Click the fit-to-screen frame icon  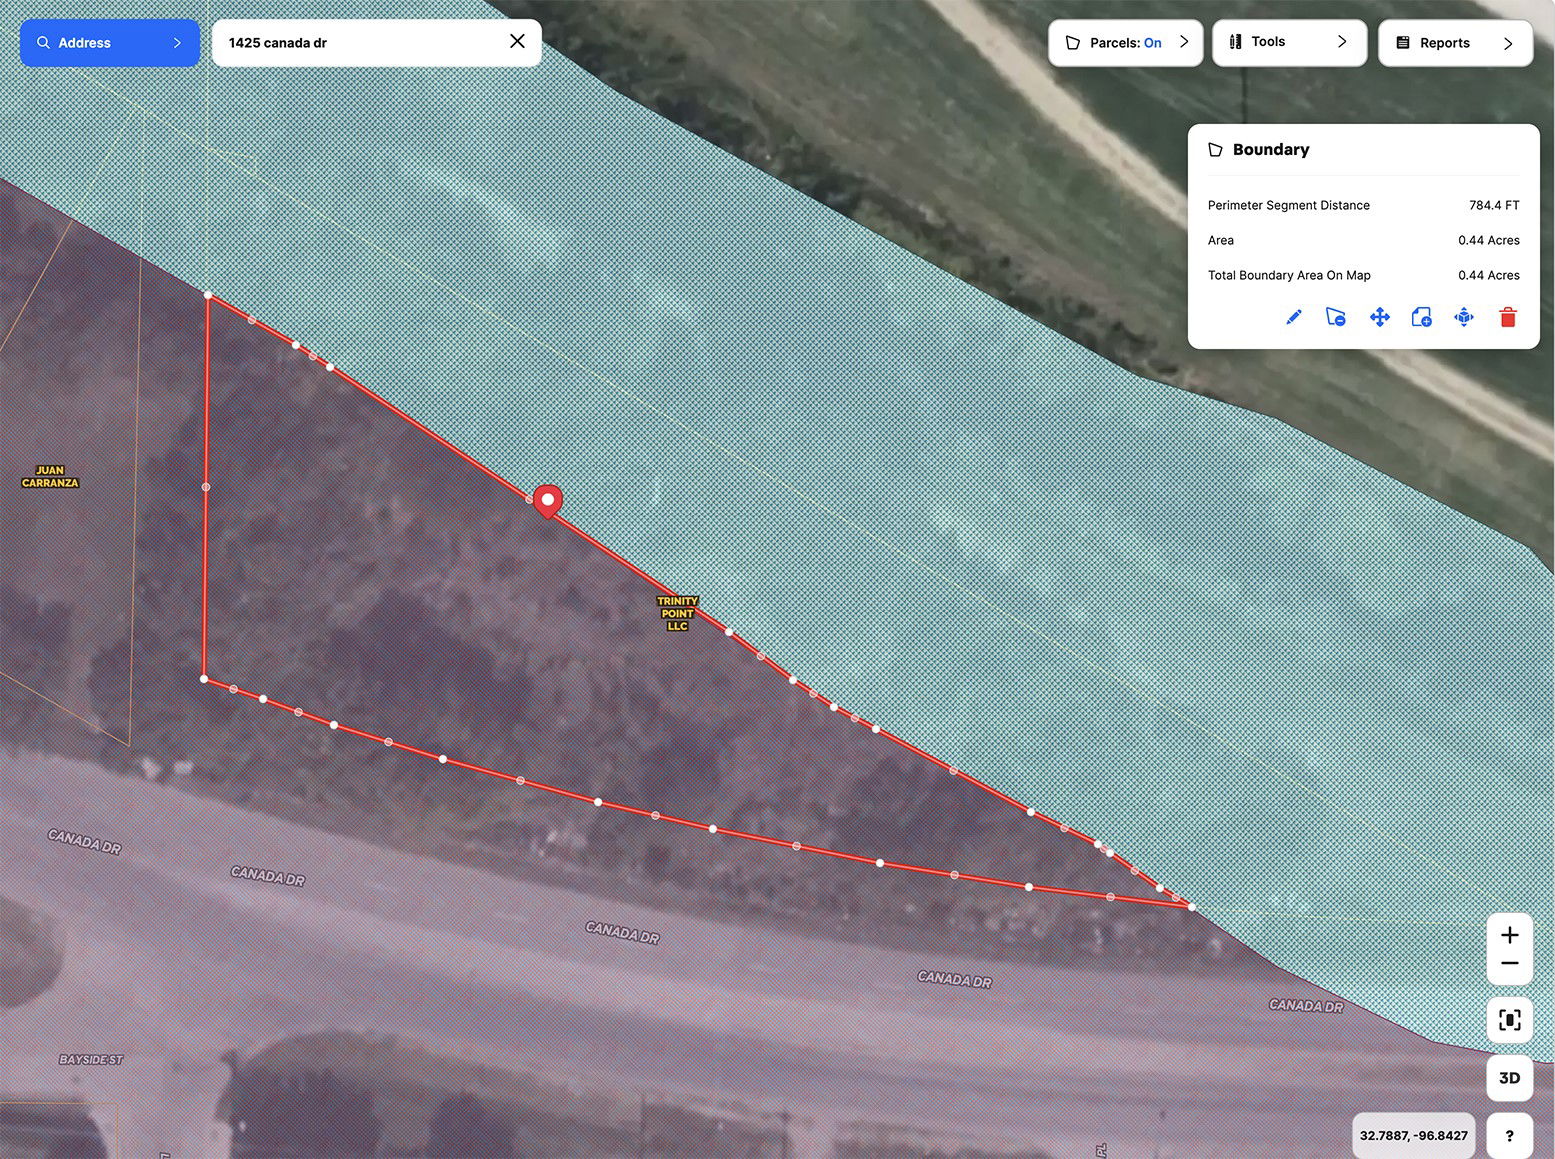(x=1510, y=1020)
